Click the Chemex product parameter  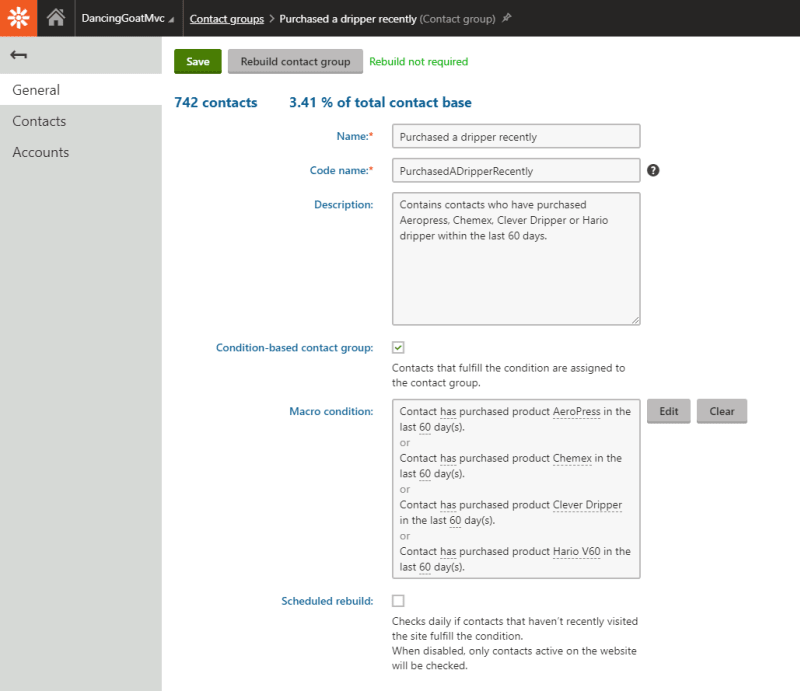point(572,458)
